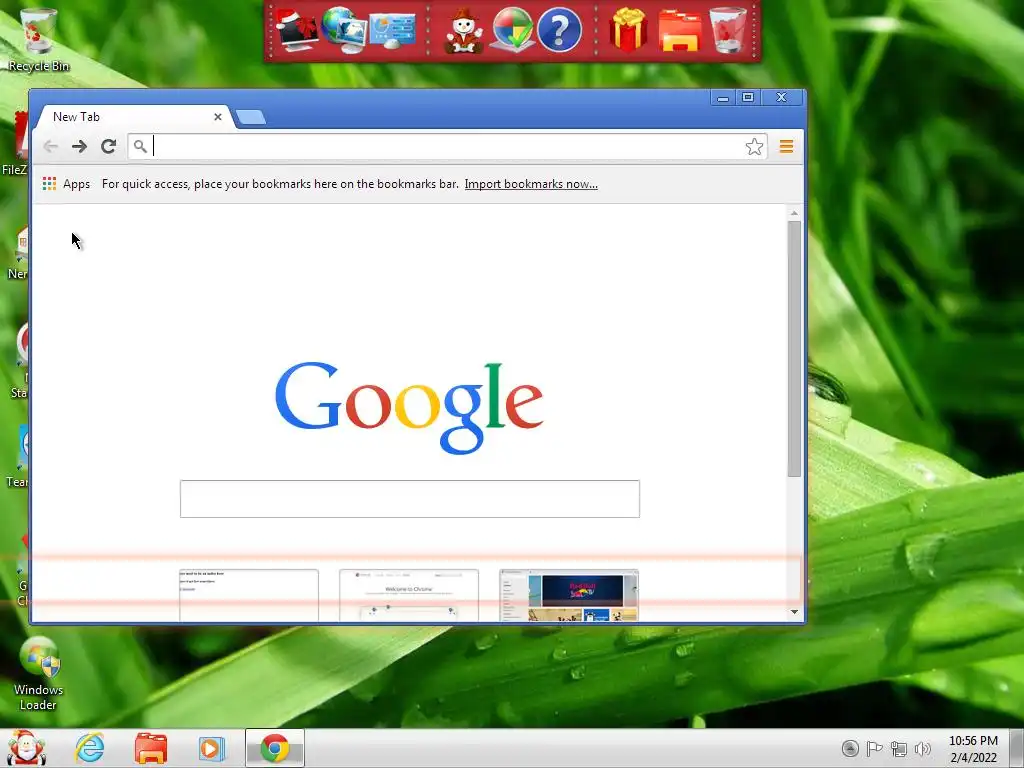Click the Action Center flag tray icon
This screenshot has width=1024, height=768.
coord(874,748)
